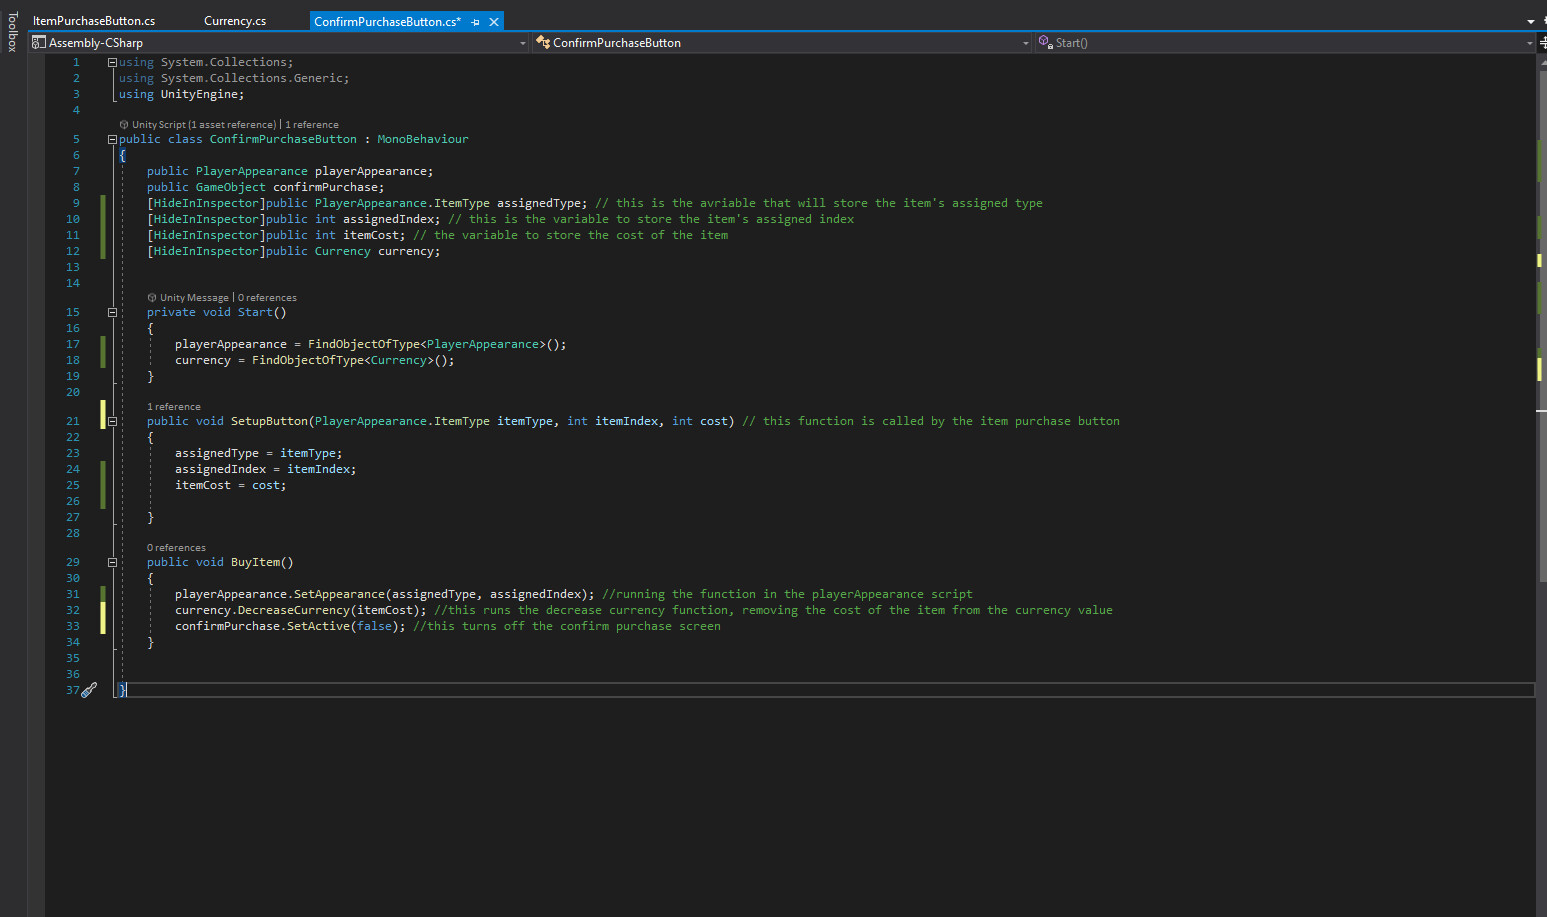Close the ConfirmPurchaseButton.cs tab
Screen dimensions: 1547x917
494,22
